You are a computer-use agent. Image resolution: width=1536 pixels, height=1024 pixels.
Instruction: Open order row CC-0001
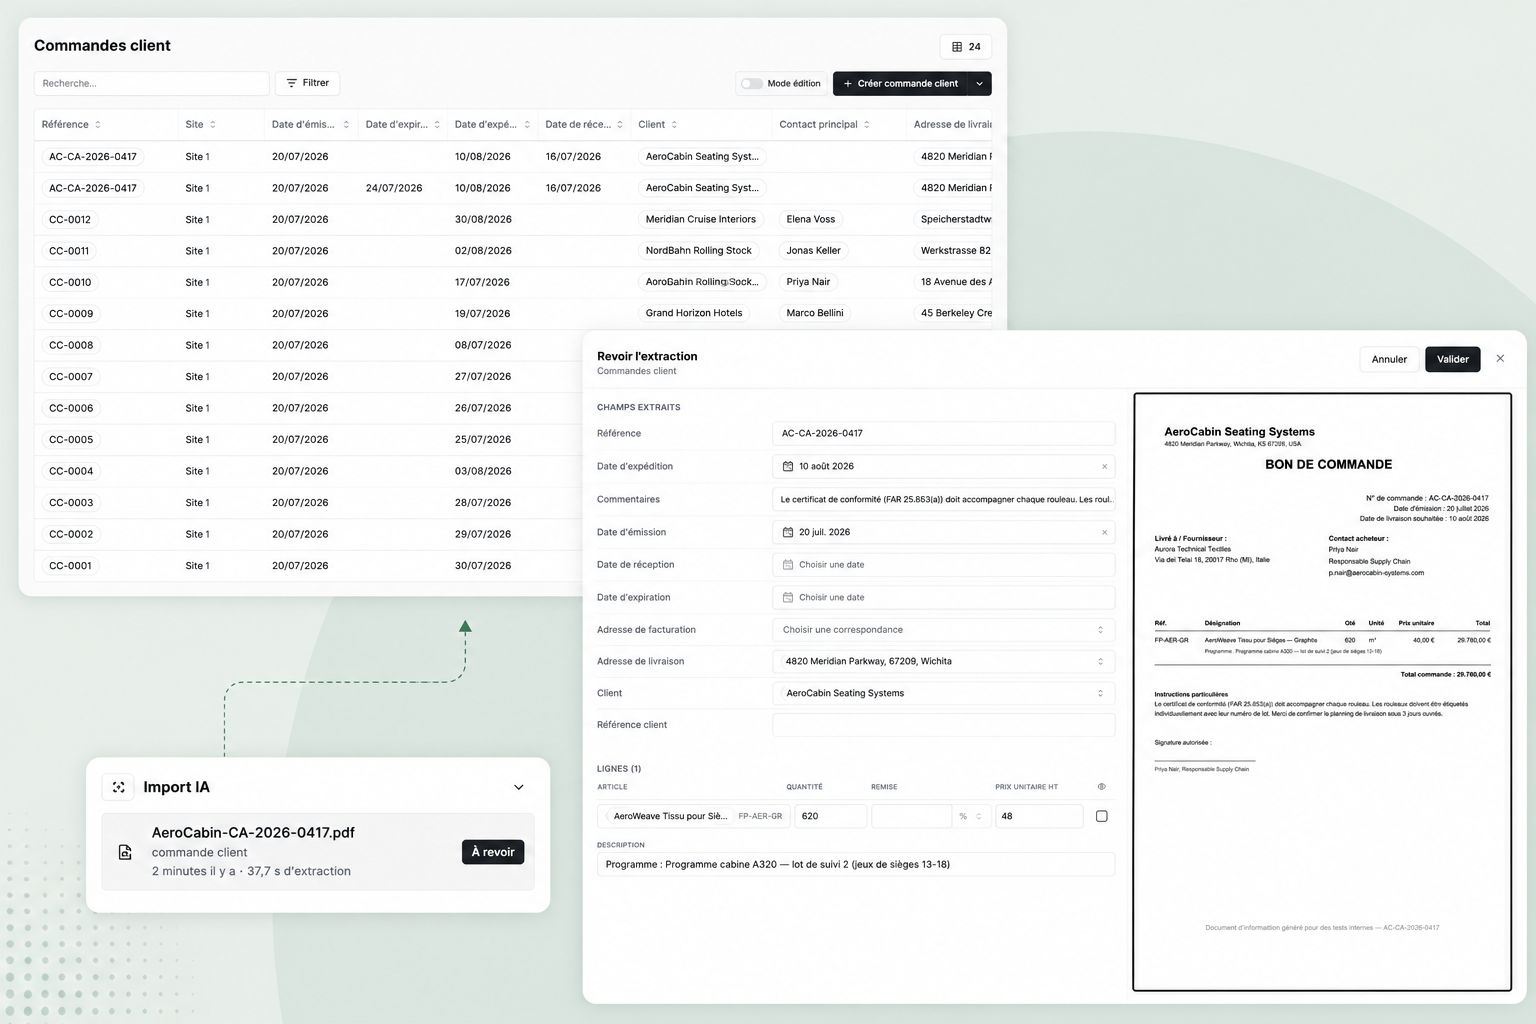(70, 566)
